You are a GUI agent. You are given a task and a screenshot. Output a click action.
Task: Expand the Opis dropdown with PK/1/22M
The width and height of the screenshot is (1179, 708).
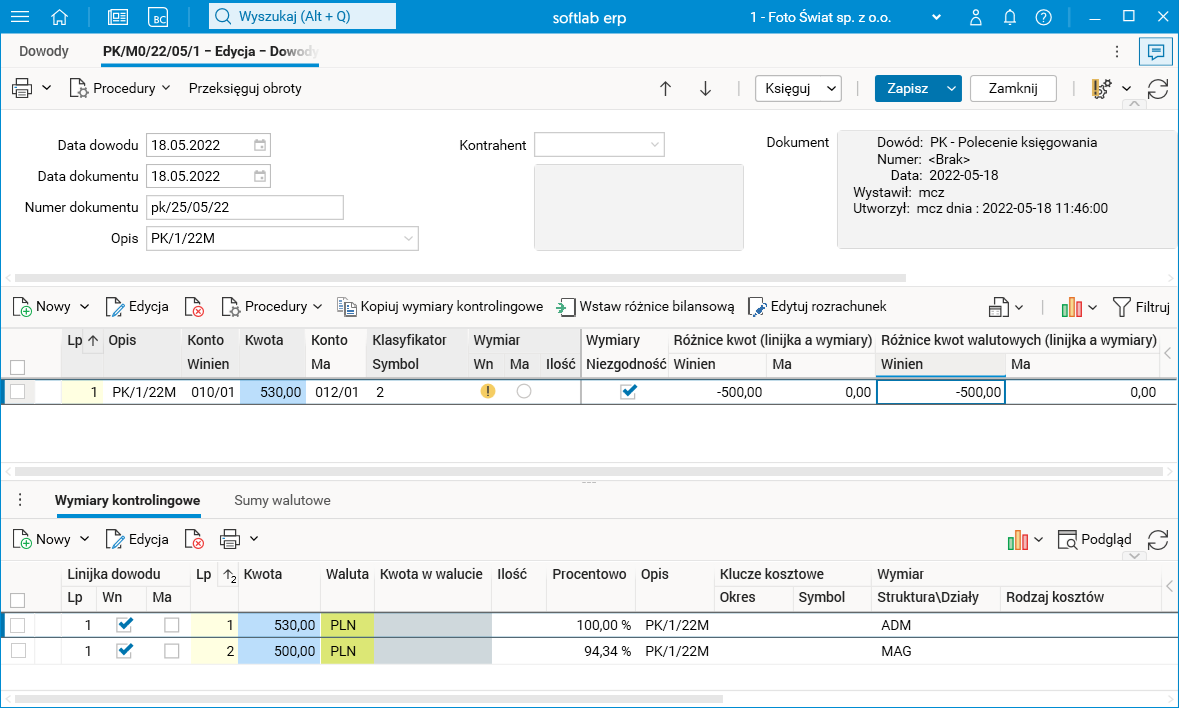(x=408, y=238)
